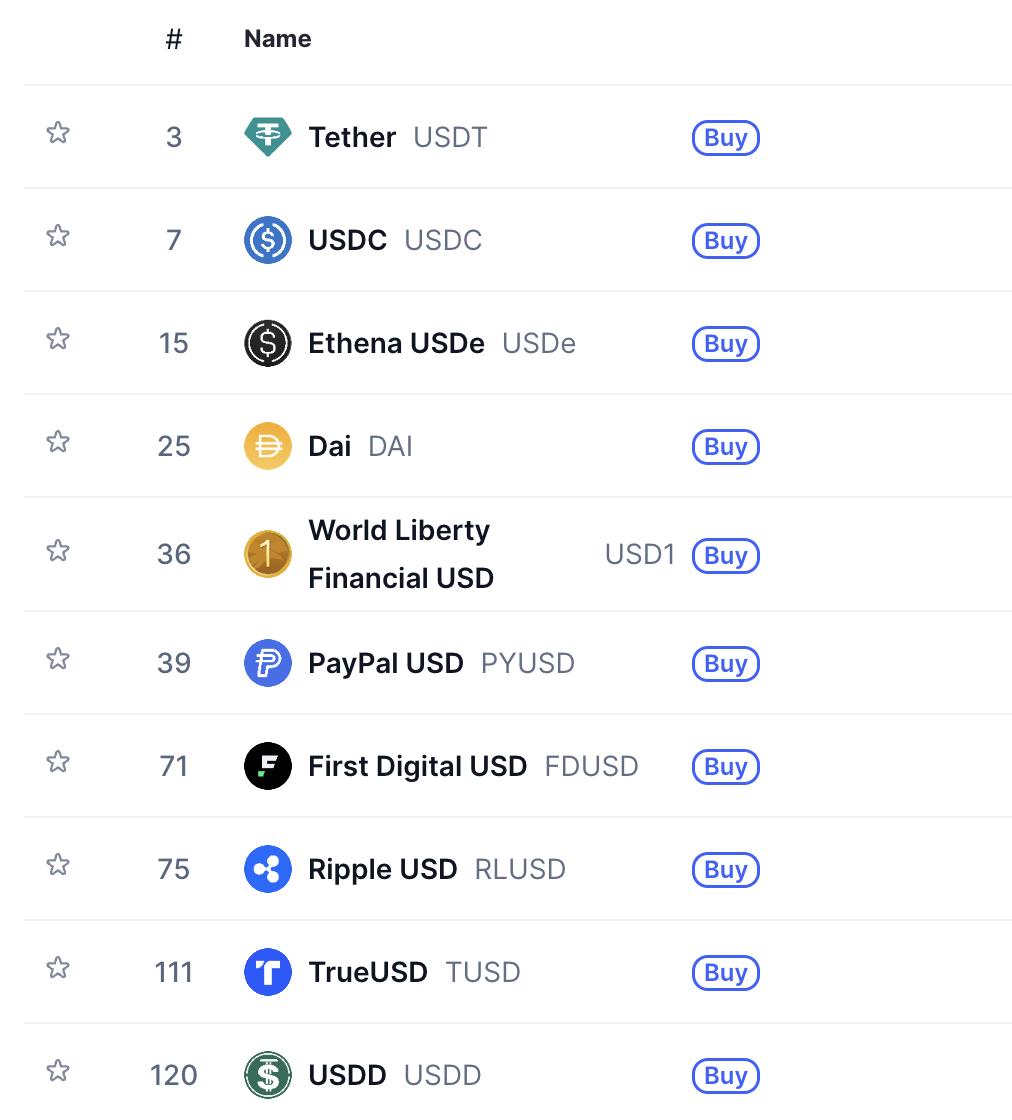The image size is (1012, 1120).
Task: Open the USDD name link
Action: tap(347, 1075)
